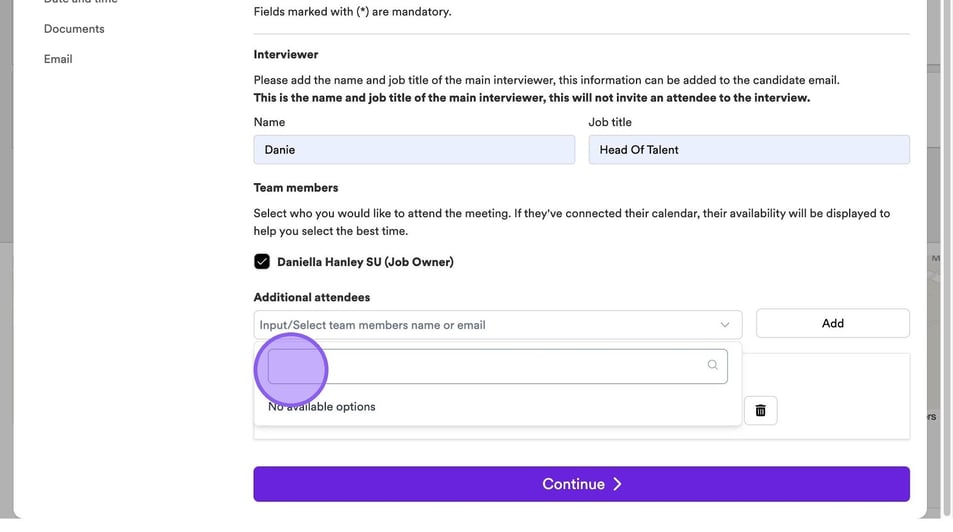Click the 'No available options' message
Screen dimensions: 953x532
coord(322,407)
